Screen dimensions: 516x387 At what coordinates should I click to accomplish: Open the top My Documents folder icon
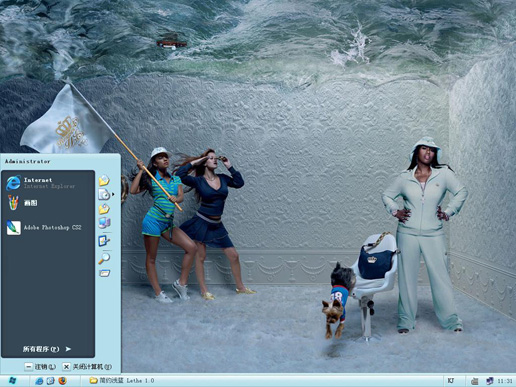[104, 181]
